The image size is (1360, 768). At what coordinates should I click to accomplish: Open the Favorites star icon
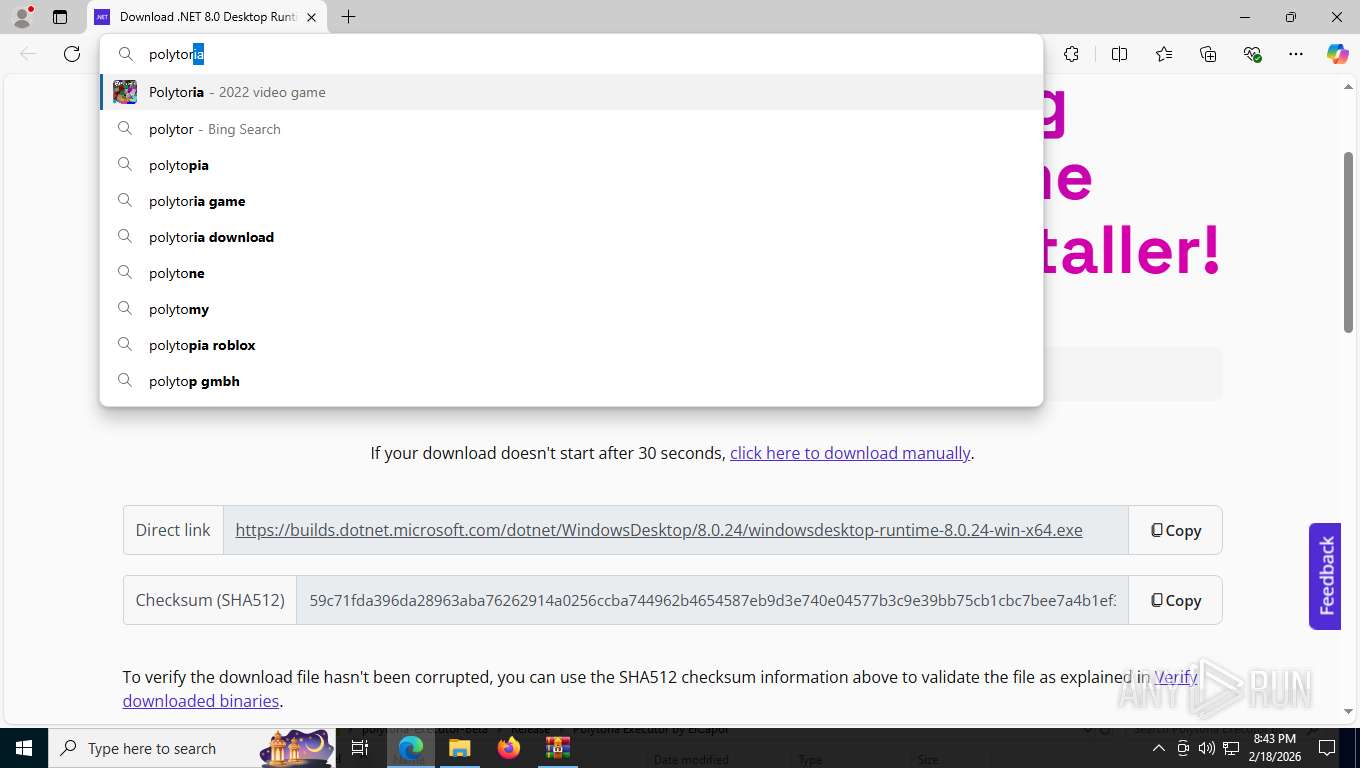(x=1164, y=54)
